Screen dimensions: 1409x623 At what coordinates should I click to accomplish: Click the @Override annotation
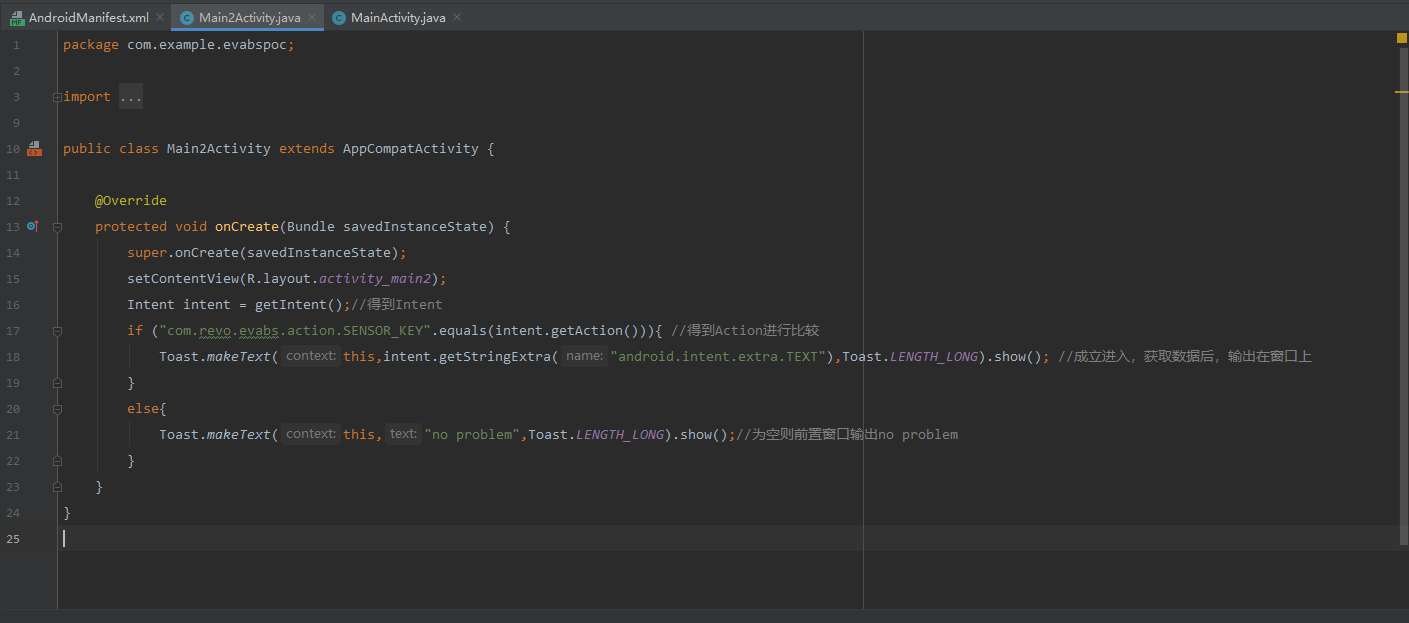(131, 201)
